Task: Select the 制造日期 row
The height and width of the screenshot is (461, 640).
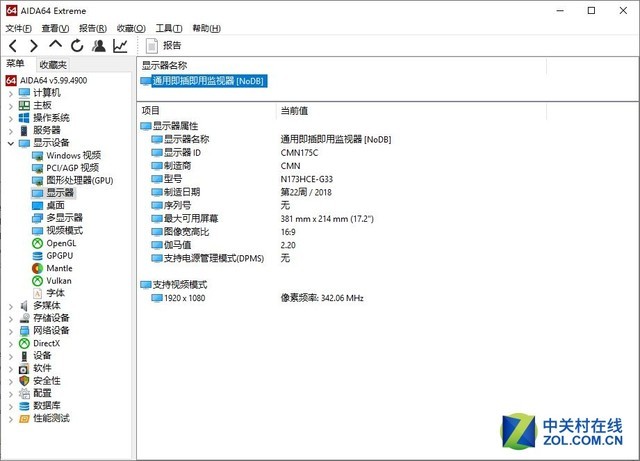Action: coord(241,192)
